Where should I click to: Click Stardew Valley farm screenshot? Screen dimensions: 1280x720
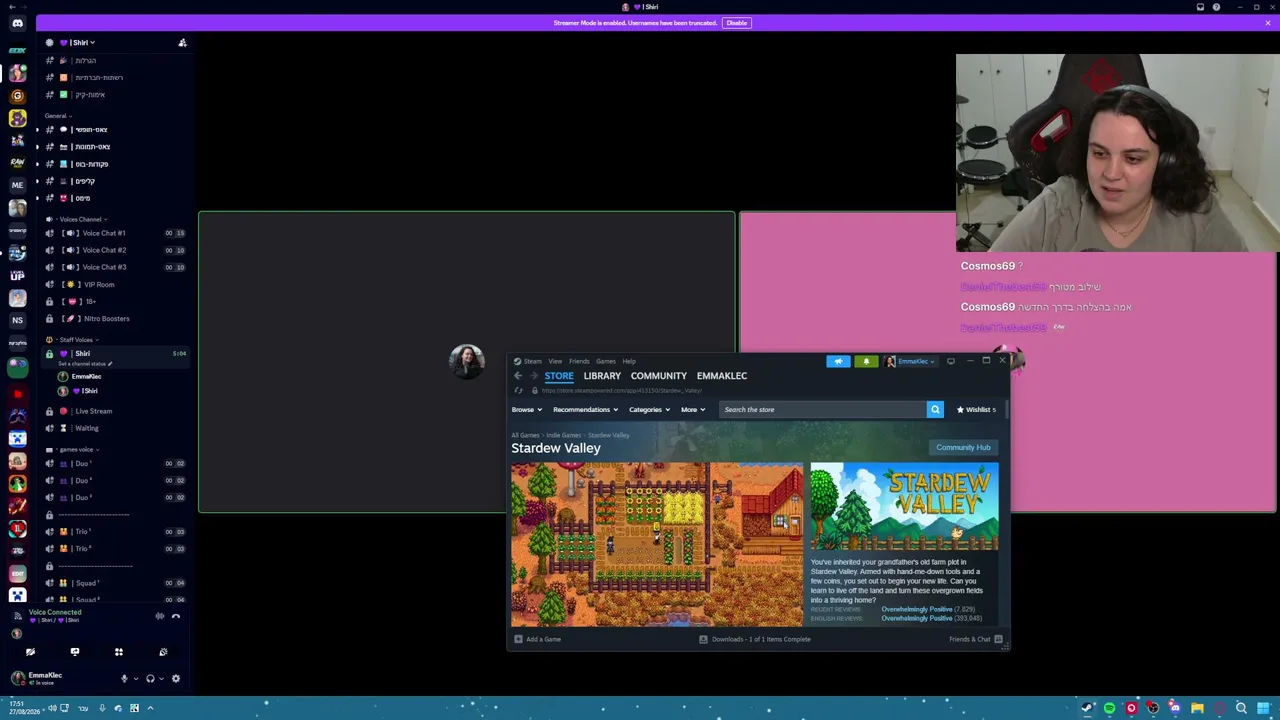coord(657,545)
